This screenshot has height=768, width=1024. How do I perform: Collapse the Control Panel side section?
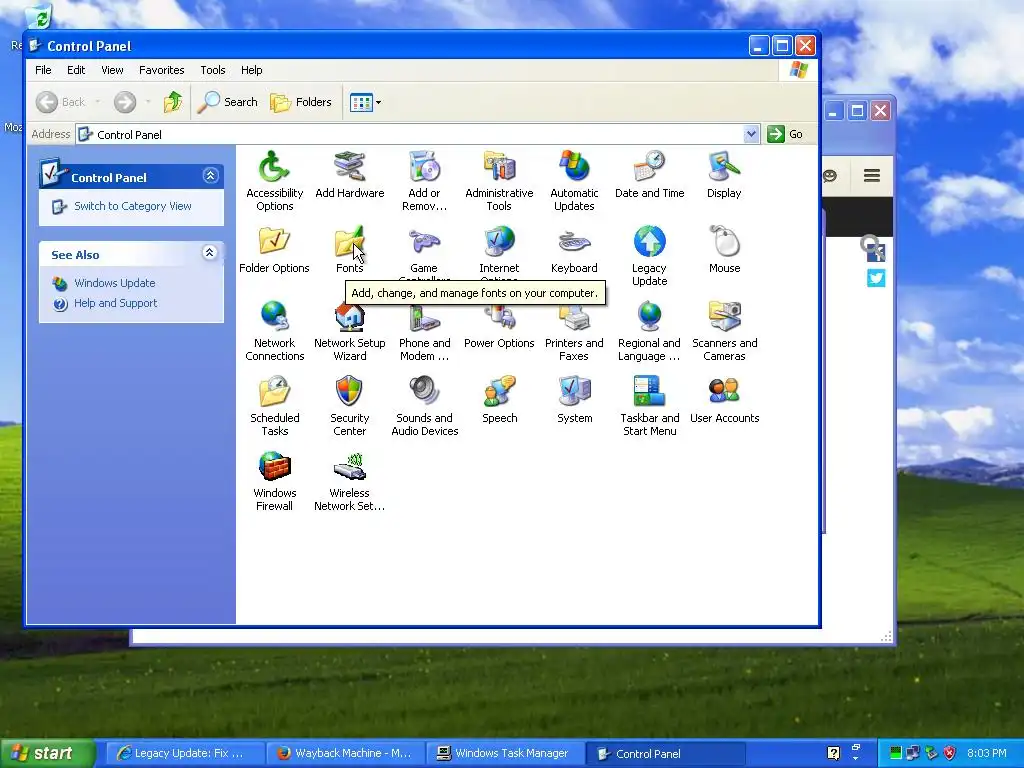point(210,176)
